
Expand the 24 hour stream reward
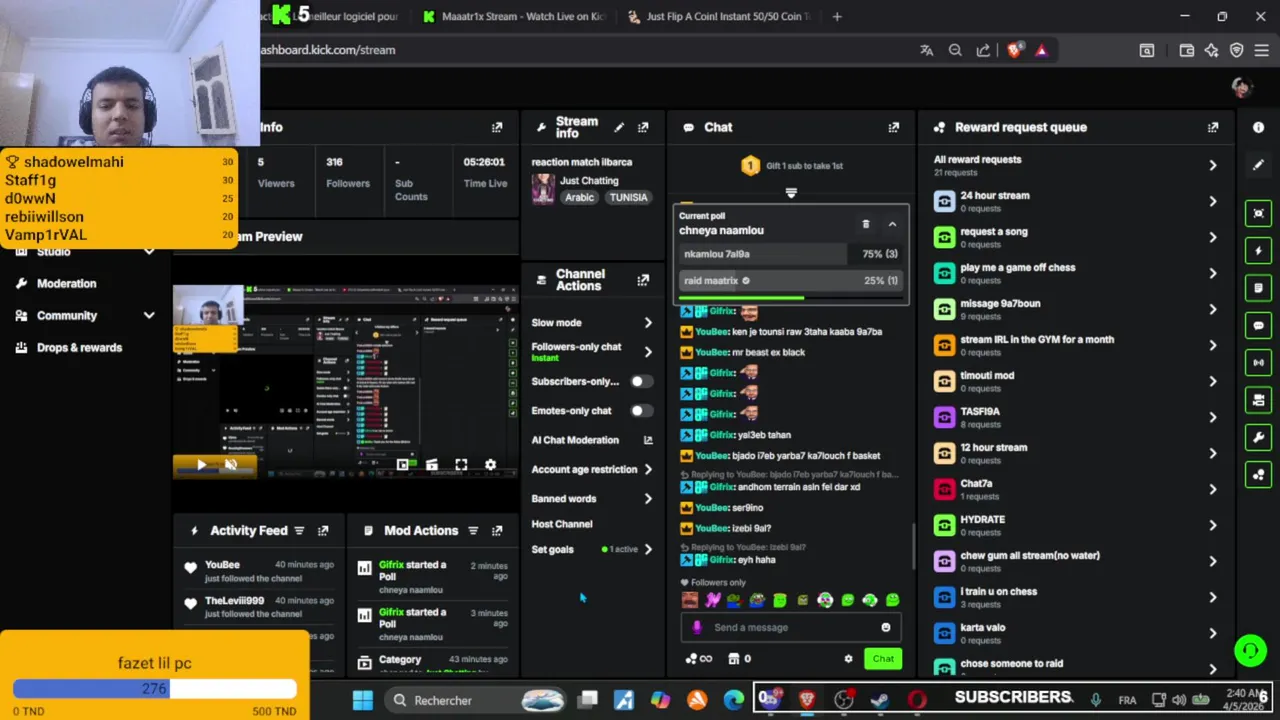pos(1212,201)
